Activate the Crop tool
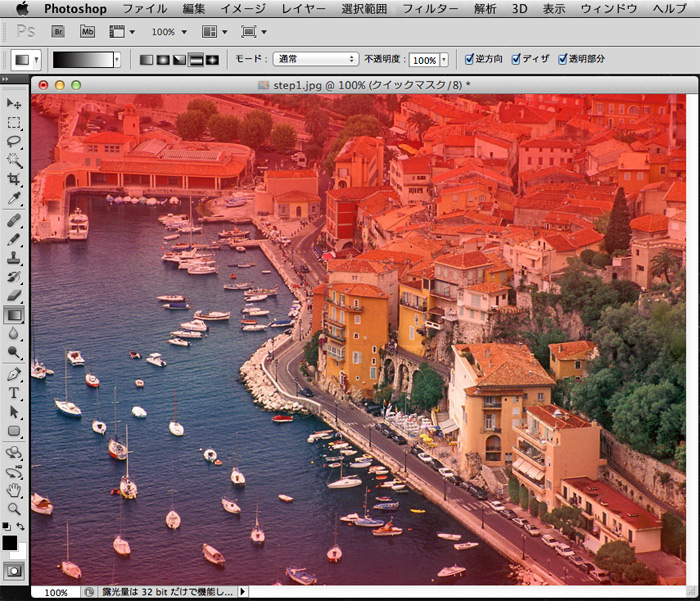Image resolution: width=700 pixels, height=601 pixels. (14, 179)
